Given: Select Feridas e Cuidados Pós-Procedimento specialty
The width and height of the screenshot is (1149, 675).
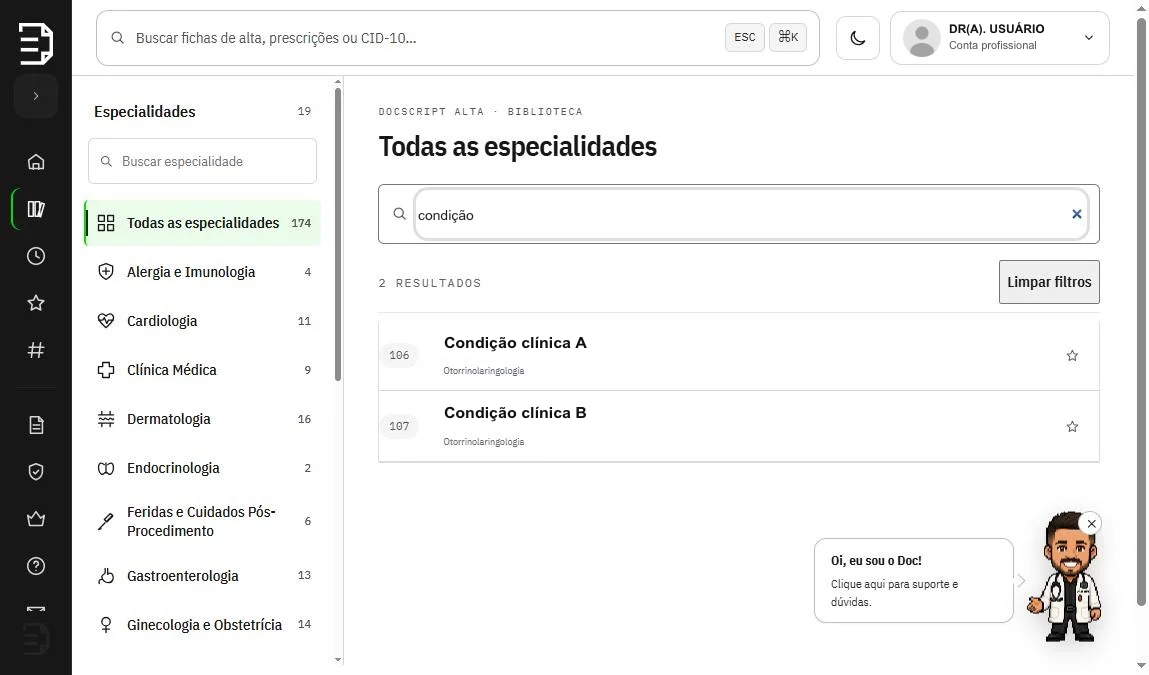Looking at the screenshot, I should [203, 521].
